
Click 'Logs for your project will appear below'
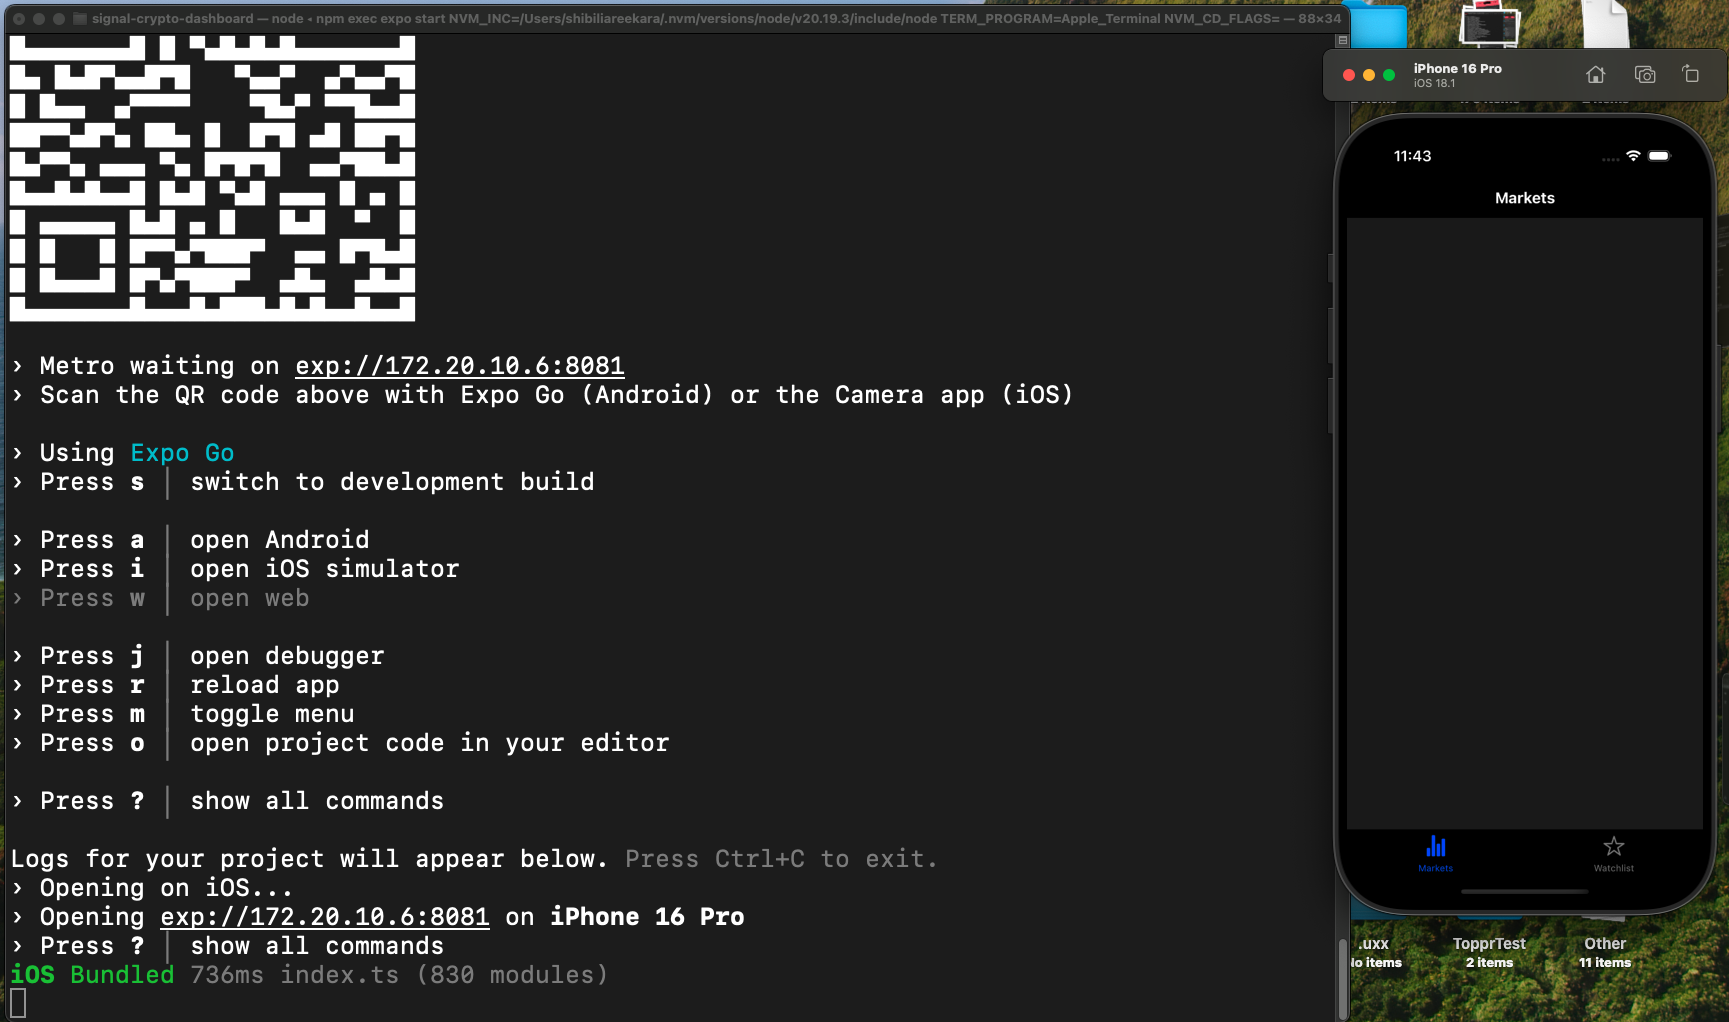(x=309, y=859)
